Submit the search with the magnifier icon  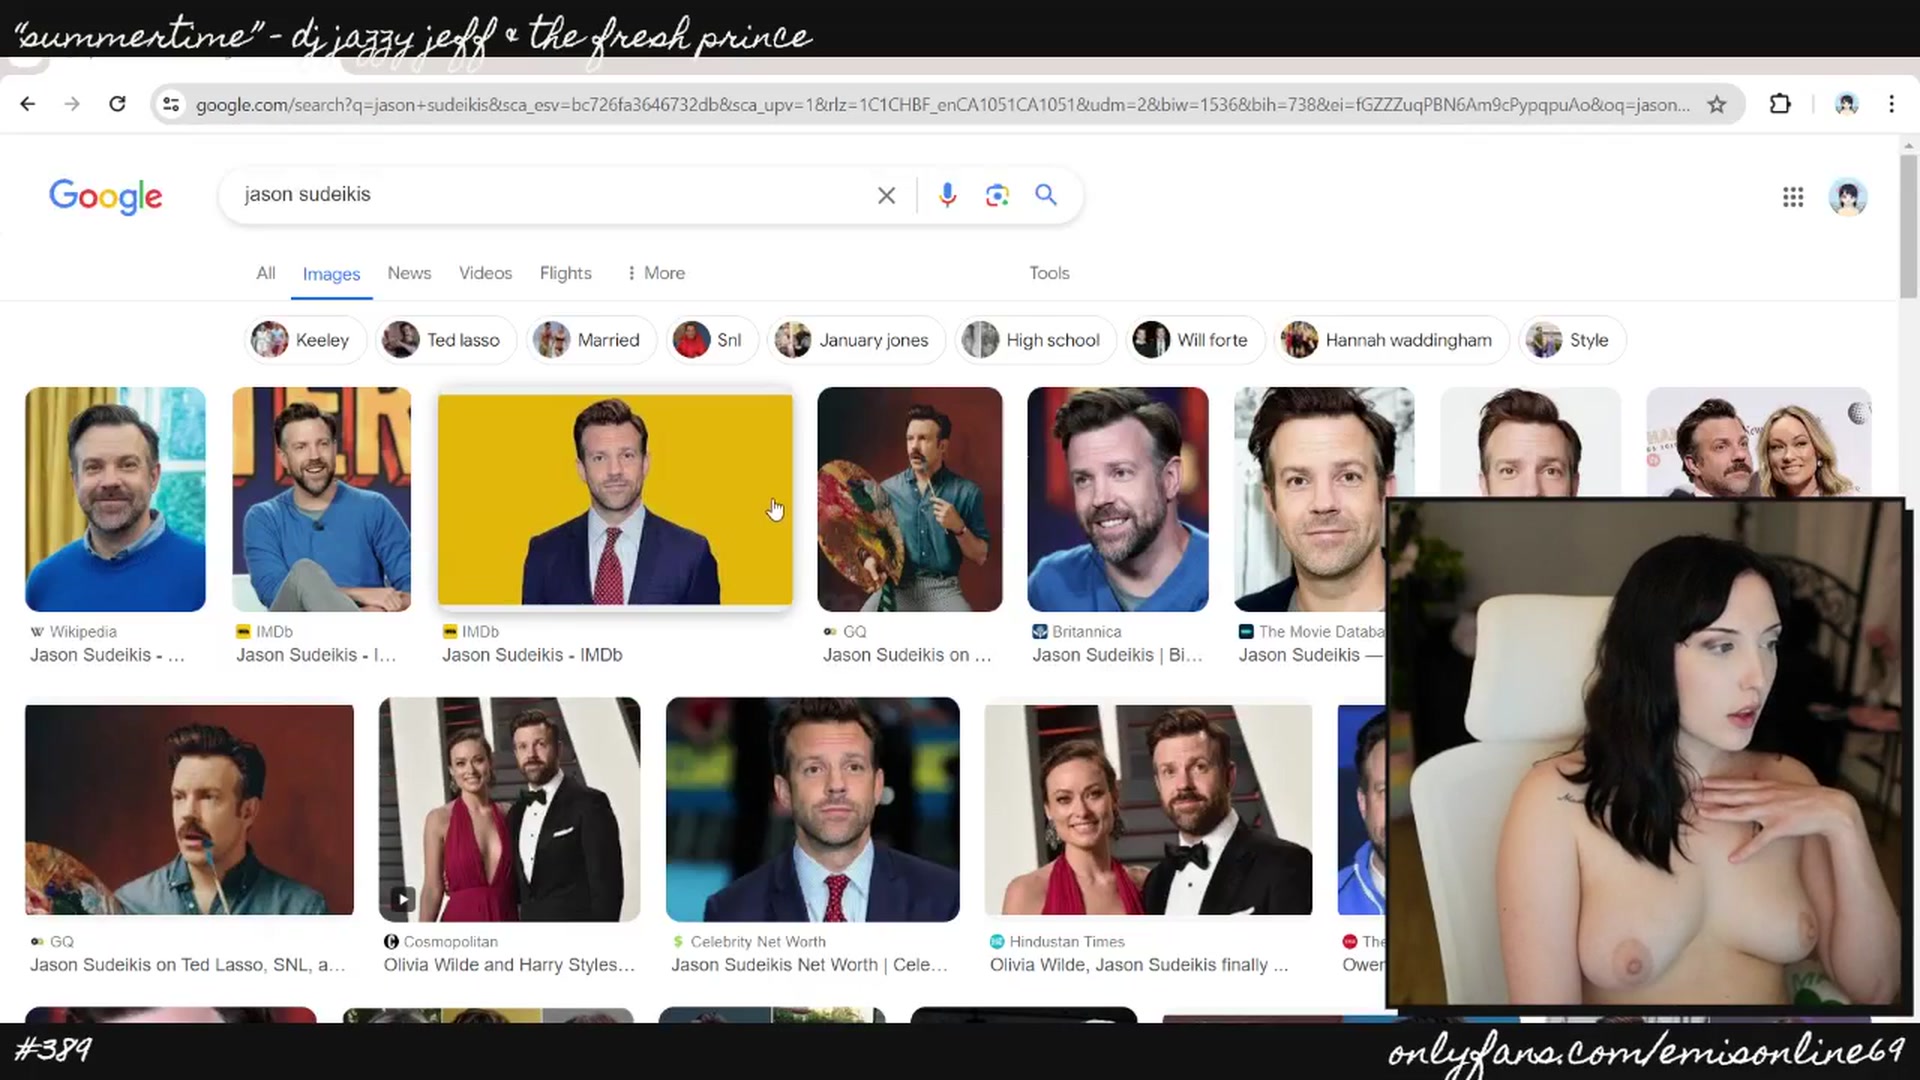[1046, 195]
